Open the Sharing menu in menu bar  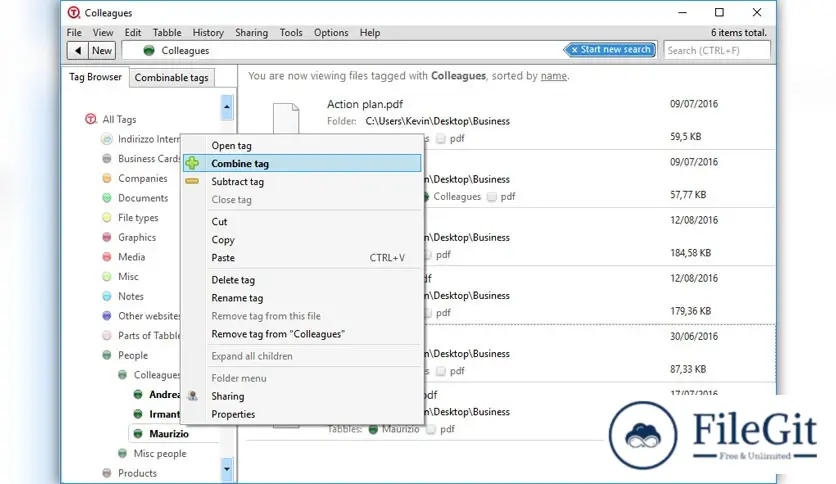(x=252, y=33)
